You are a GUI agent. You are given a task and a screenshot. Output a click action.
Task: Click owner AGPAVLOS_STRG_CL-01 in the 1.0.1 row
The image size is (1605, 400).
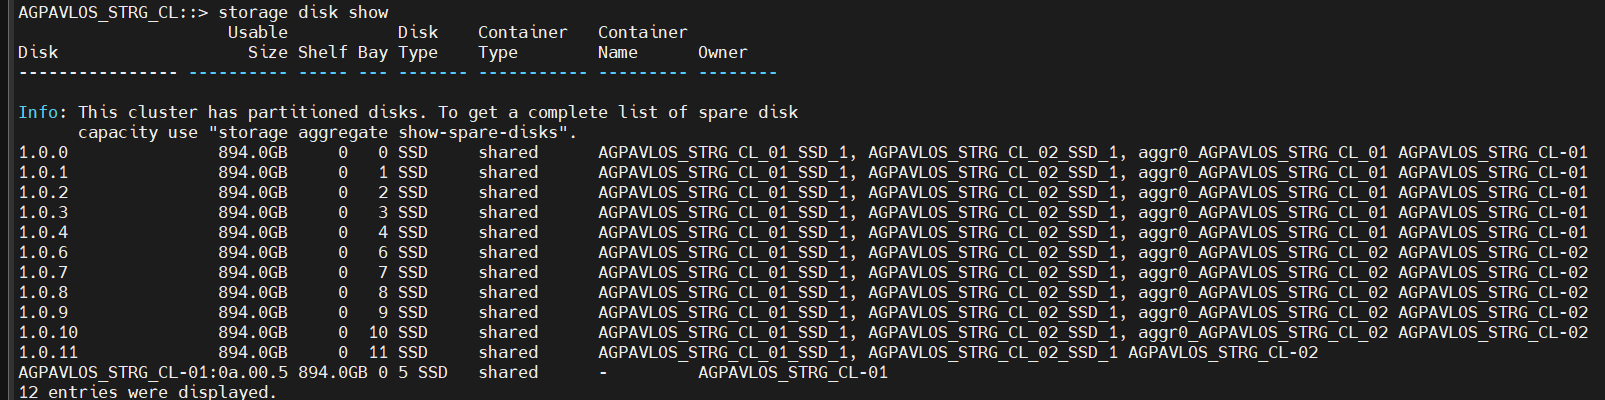click(x=1492, y=172)
